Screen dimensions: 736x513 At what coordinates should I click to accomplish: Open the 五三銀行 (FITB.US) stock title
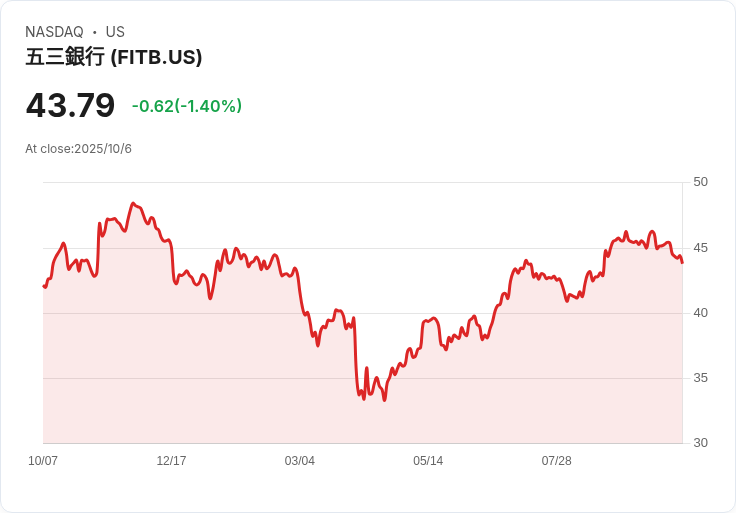(114, 57)
